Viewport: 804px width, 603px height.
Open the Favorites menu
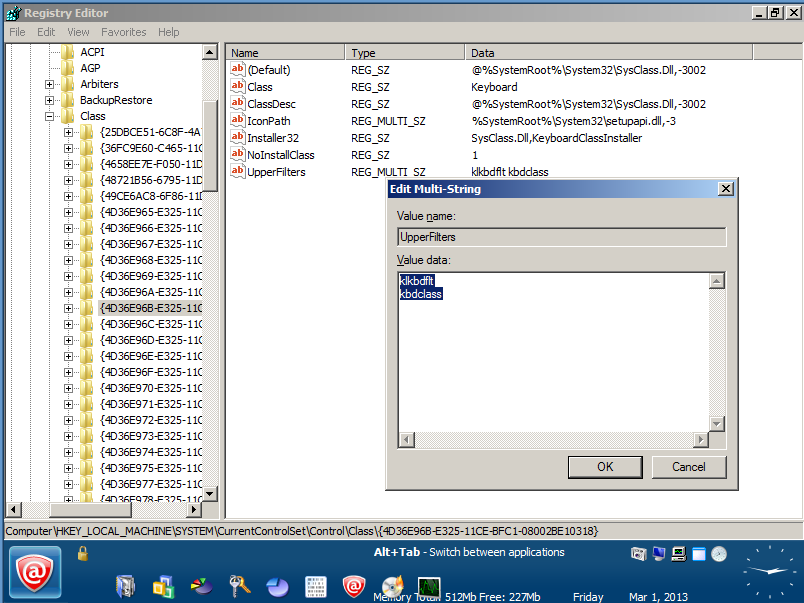click(x=124, y=32)
